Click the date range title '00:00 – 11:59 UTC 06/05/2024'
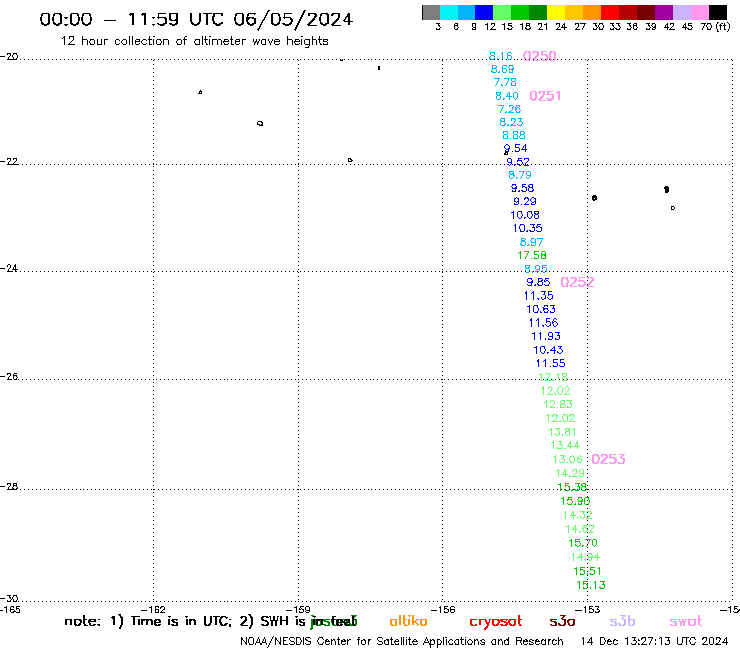This screenshot has width=740, height=650. (196, 20)
